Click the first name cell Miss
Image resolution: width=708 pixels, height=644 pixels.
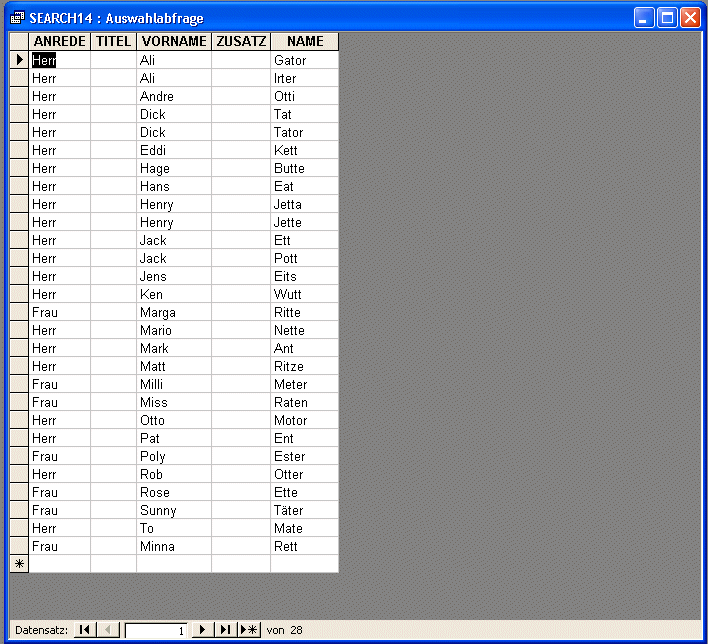coord(174,402)
